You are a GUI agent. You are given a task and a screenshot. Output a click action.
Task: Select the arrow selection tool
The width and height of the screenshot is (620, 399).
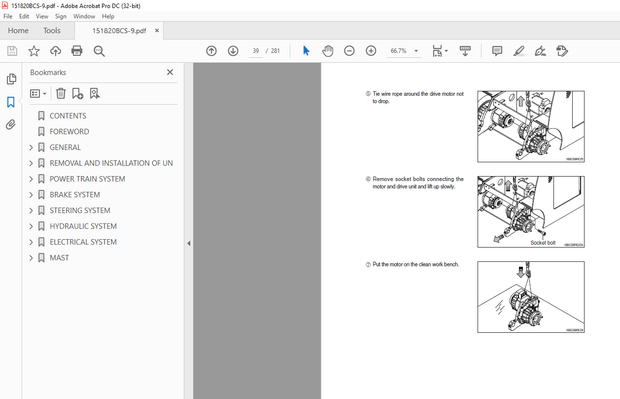[306, 51]
